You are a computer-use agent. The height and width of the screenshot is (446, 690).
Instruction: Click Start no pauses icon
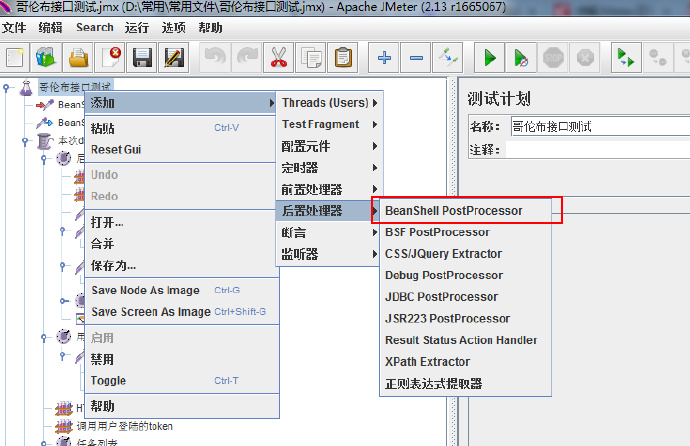(x=521, y=58)
